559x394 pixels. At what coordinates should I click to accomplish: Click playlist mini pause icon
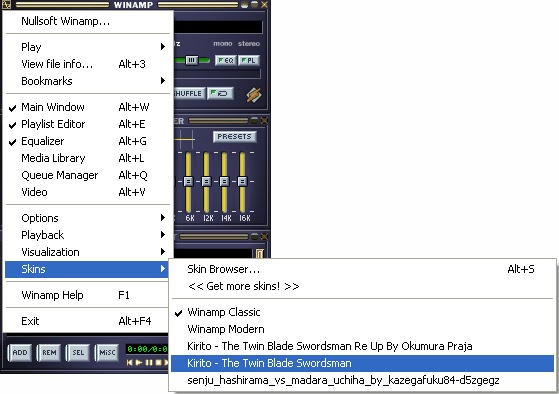149,363
